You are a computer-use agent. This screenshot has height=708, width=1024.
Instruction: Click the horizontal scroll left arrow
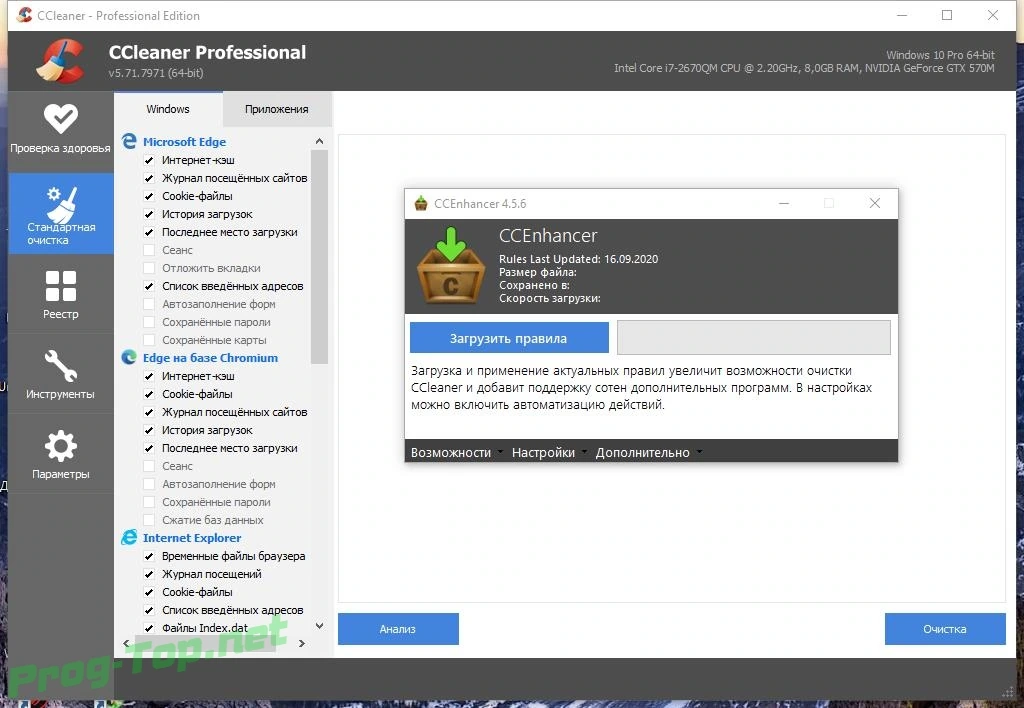pos(126,643)
